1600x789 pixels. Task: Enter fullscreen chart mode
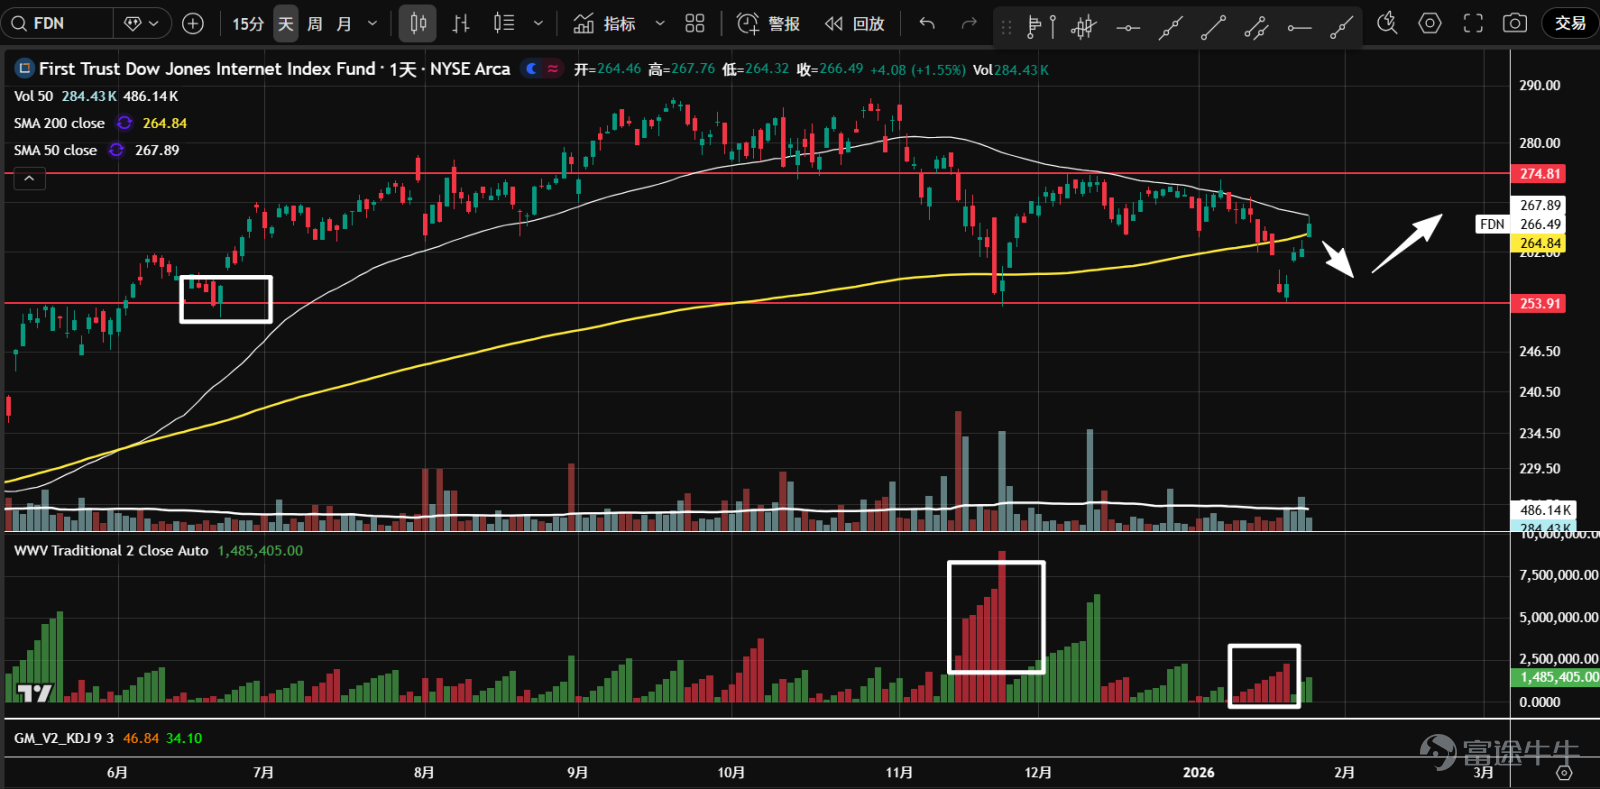point(1473,23)
